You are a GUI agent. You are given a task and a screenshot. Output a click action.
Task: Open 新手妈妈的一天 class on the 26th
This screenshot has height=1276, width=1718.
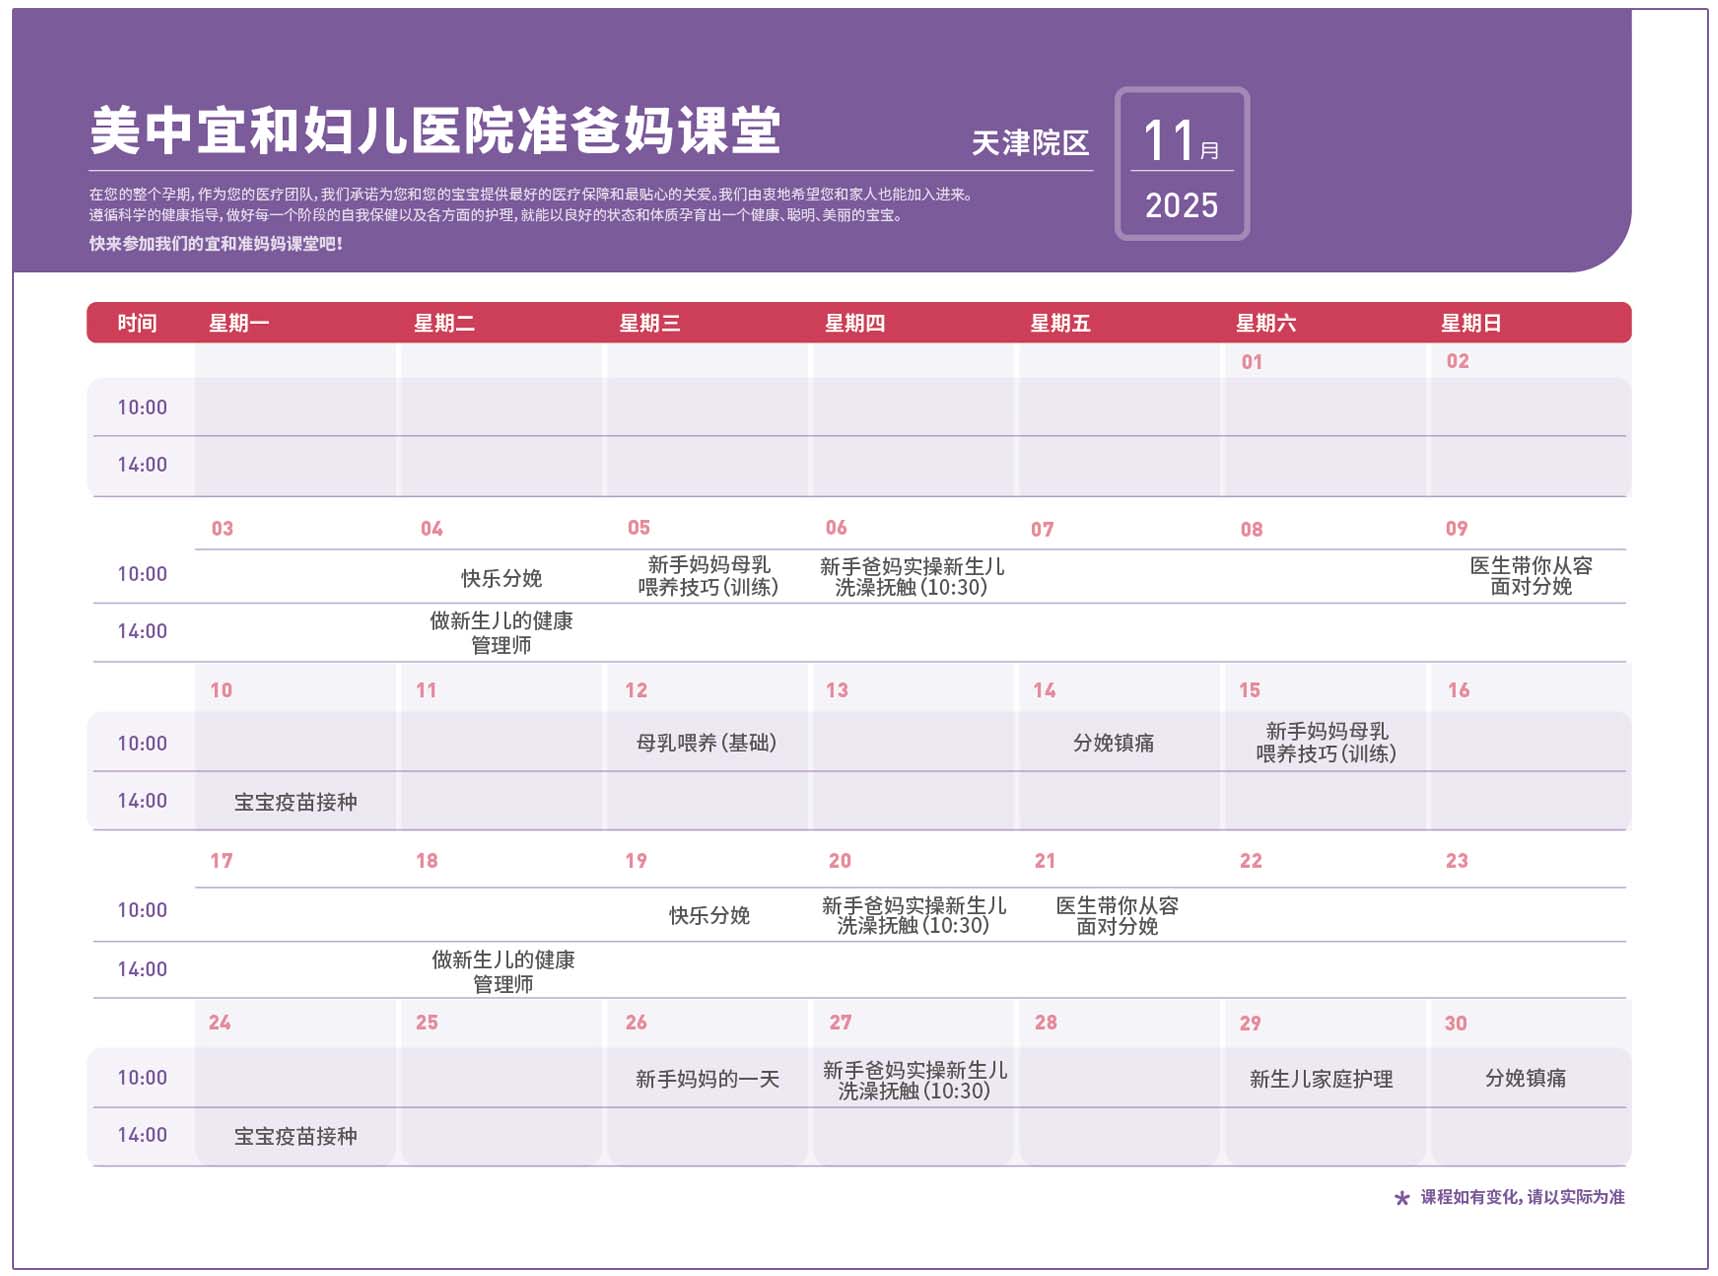(707, 1079)
